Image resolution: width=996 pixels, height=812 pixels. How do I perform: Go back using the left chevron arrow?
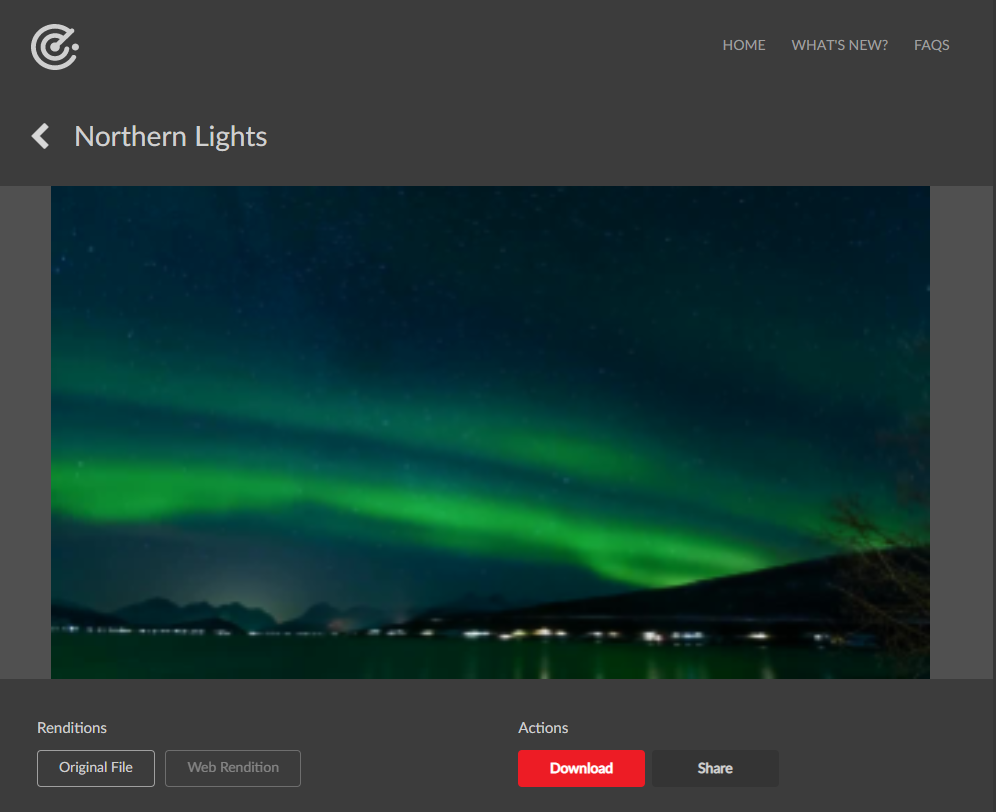click(x=41, y=136)
